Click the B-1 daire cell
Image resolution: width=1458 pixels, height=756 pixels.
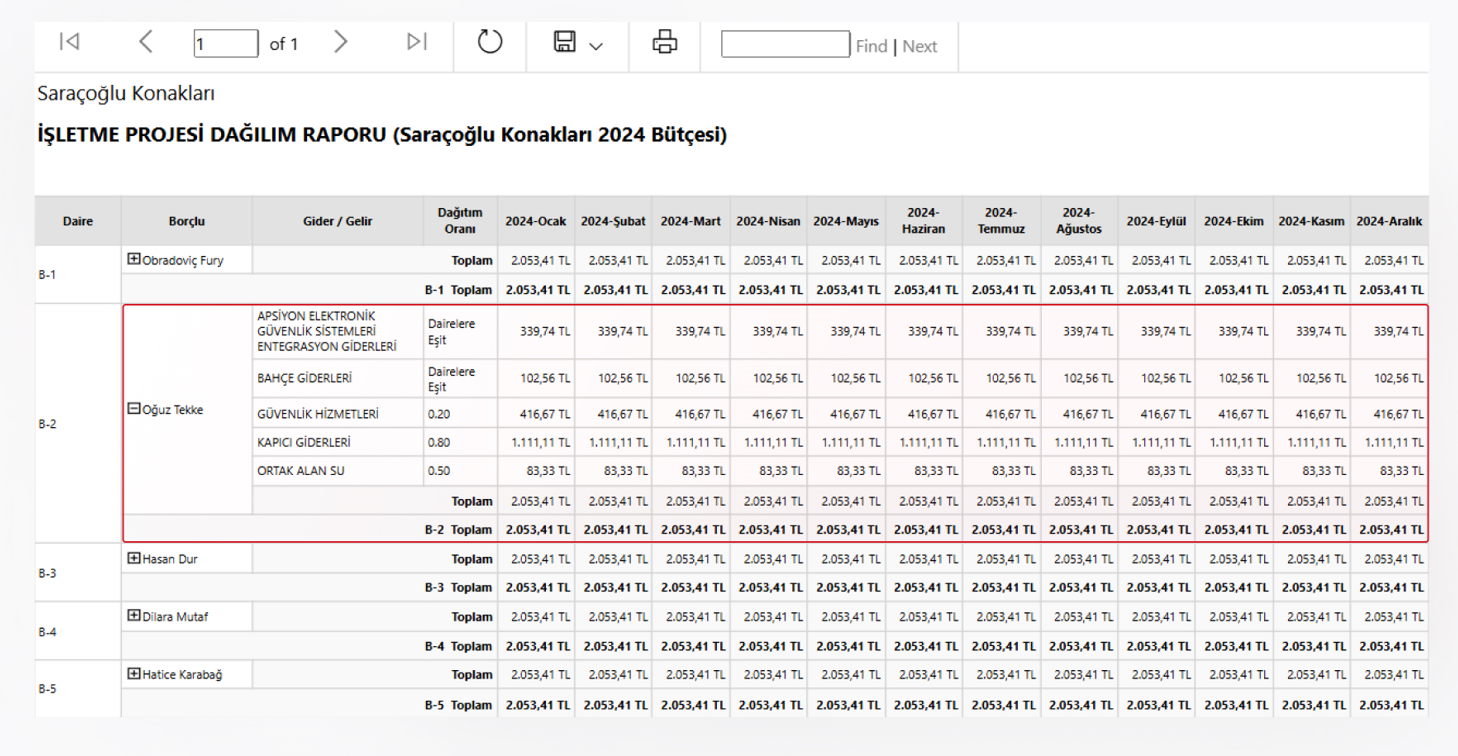pos(78,274)
